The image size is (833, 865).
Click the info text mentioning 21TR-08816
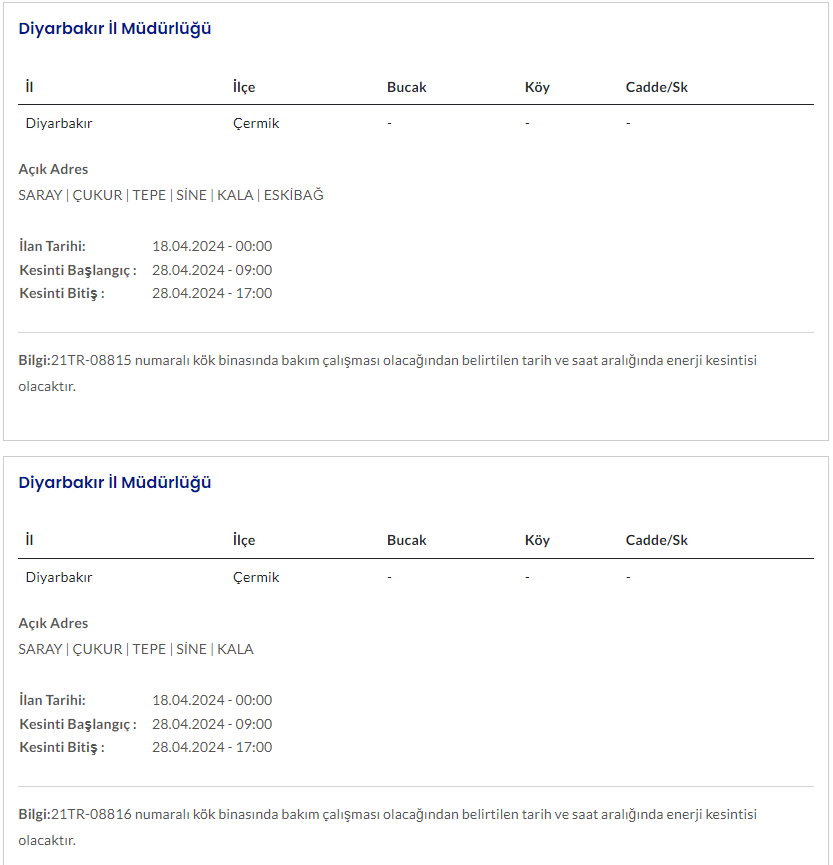tap(388, 814)
